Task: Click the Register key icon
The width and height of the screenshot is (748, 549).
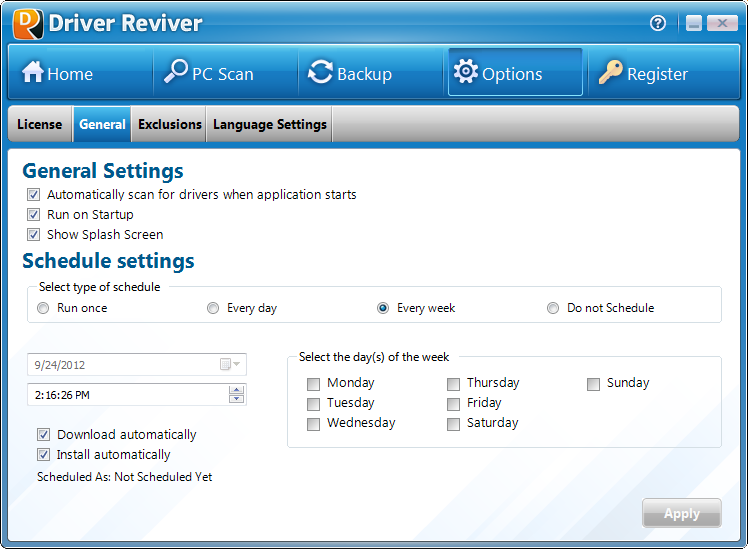Action: click(611, 72)
